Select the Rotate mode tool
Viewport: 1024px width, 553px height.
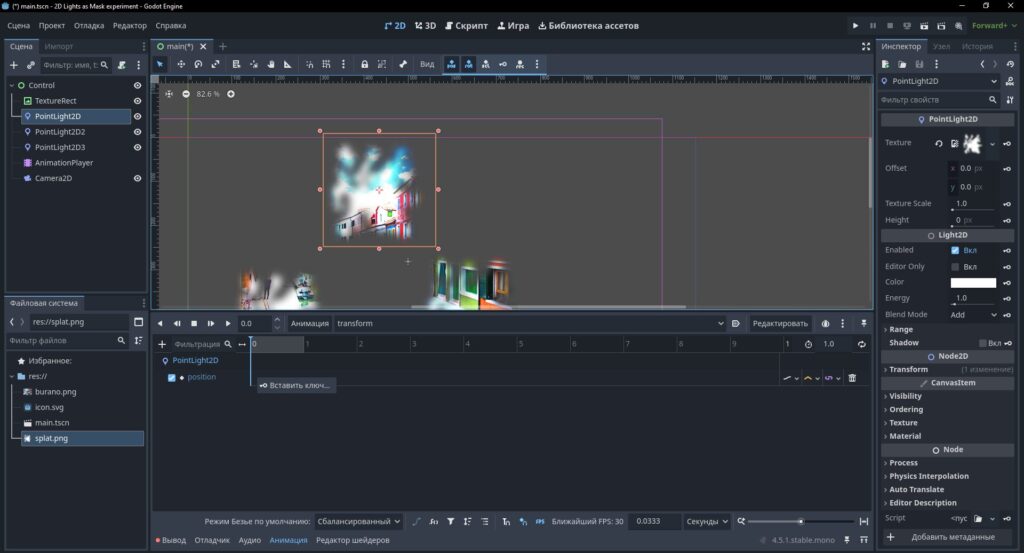198,64
